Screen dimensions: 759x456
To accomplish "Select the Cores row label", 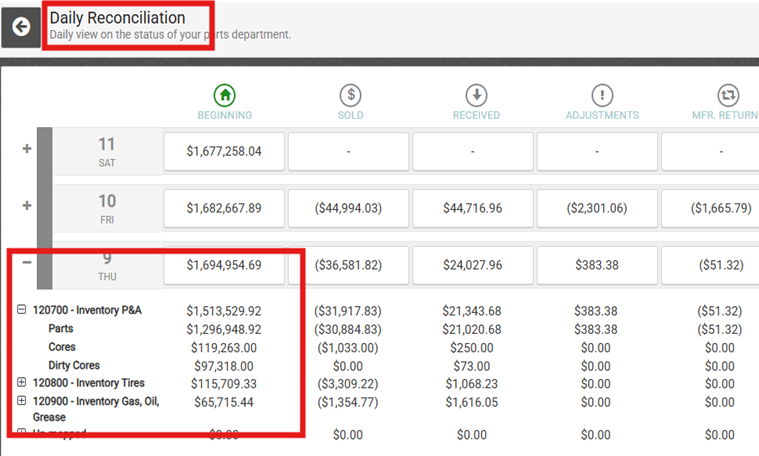I will [x=62, y=347].
